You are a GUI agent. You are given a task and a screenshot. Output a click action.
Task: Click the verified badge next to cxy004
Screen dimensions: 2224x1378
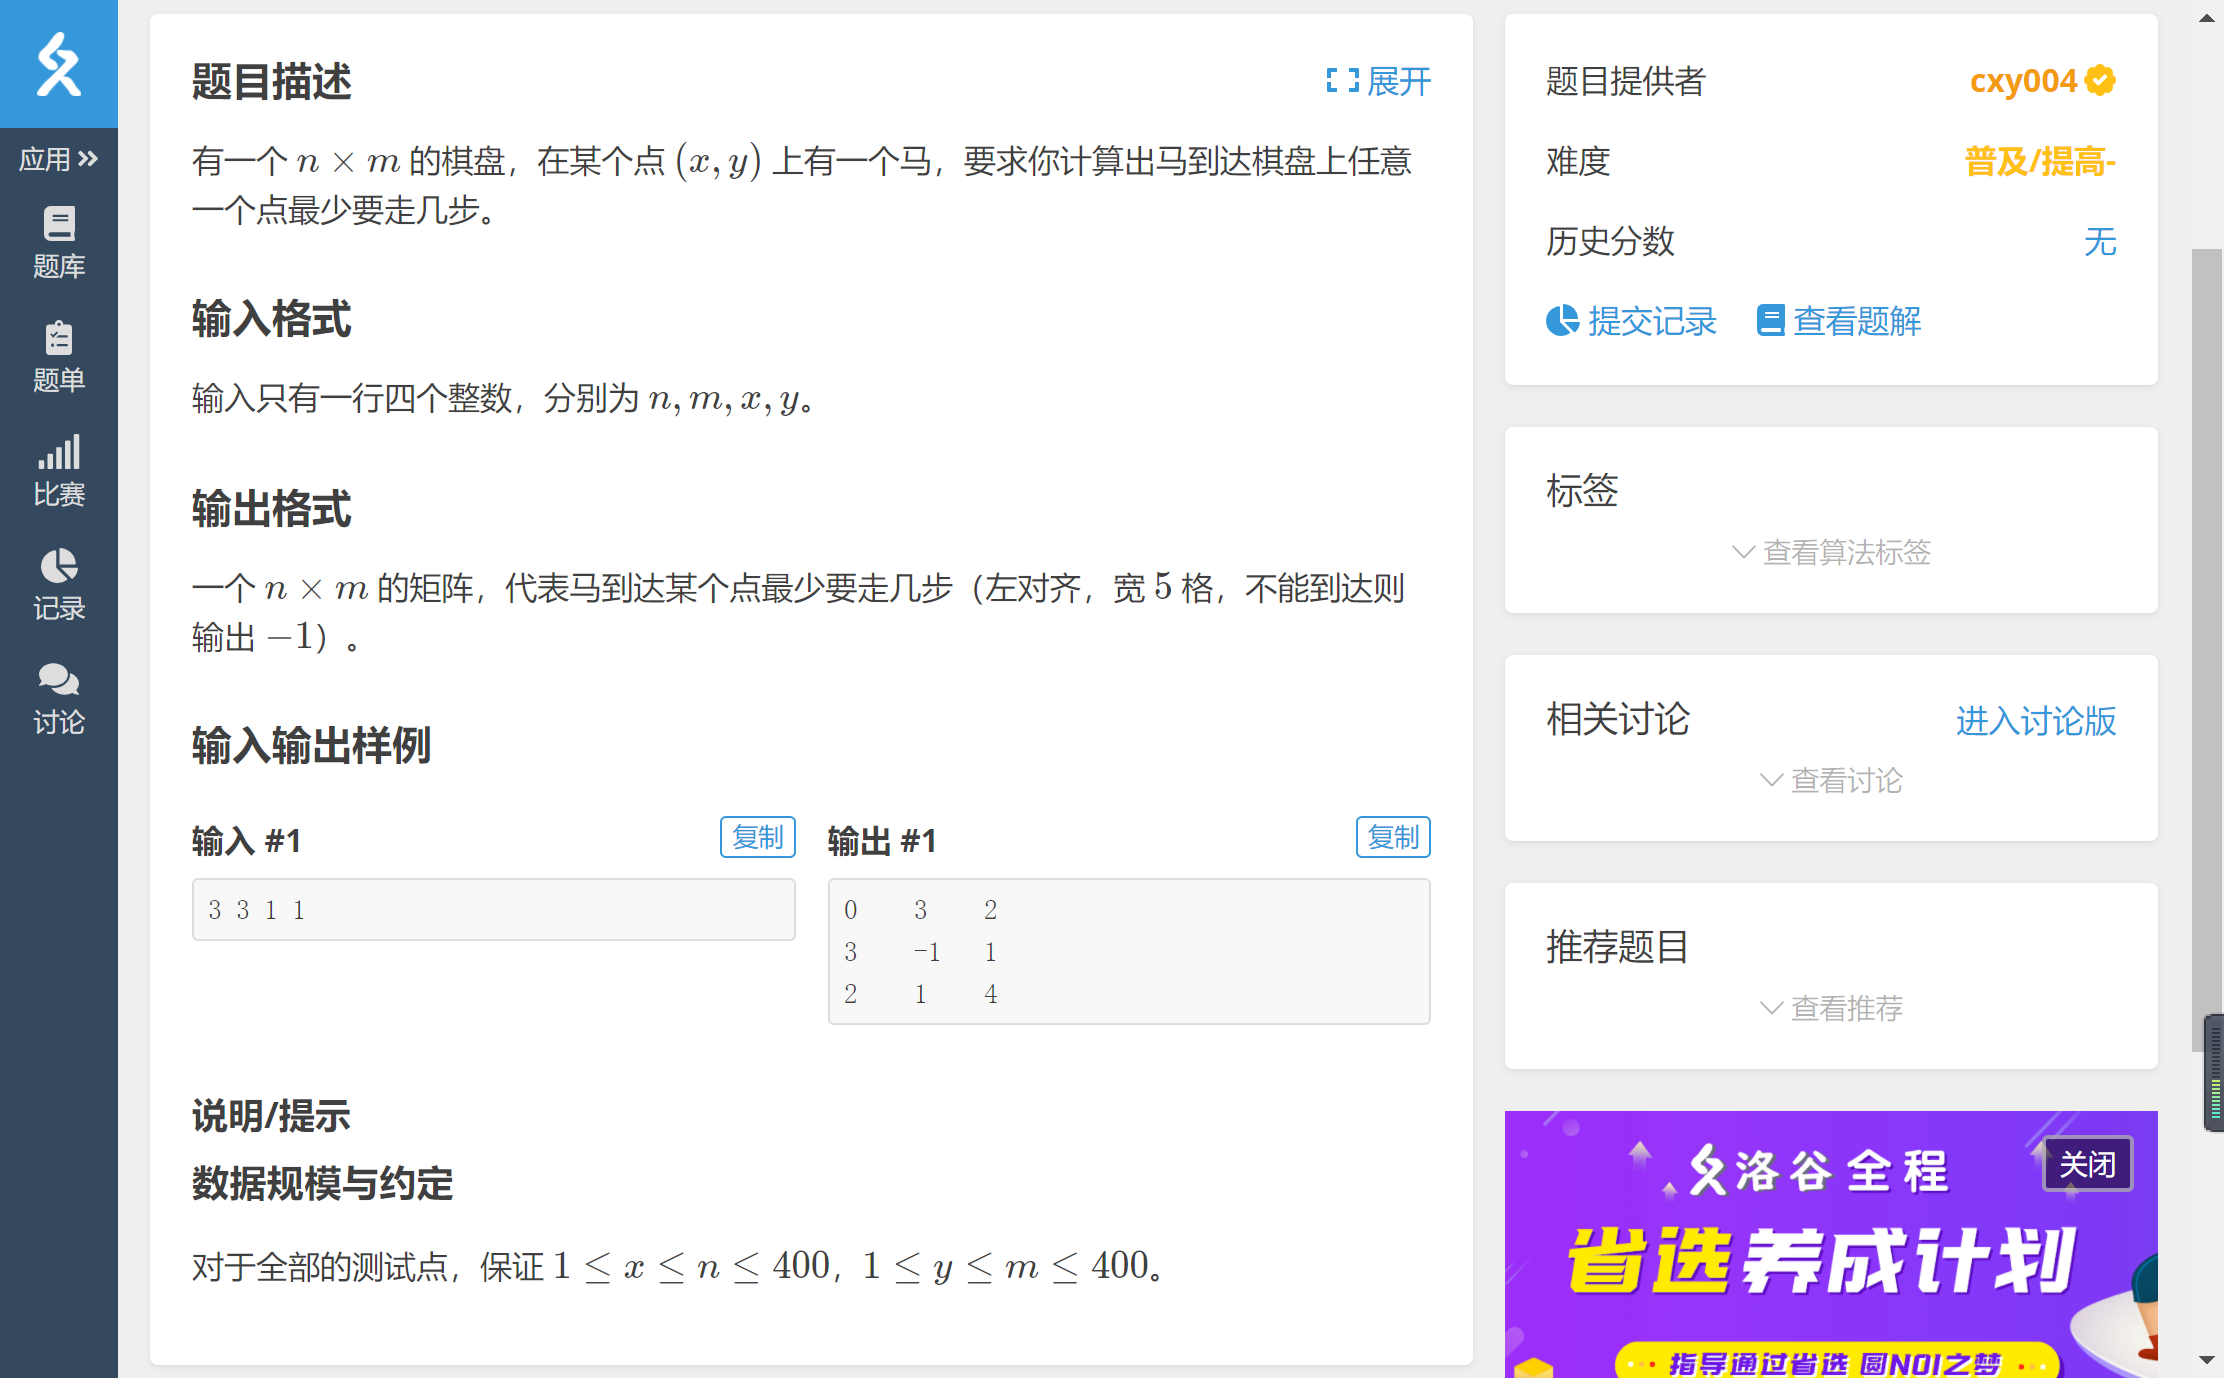click(x=2100, y=81)
